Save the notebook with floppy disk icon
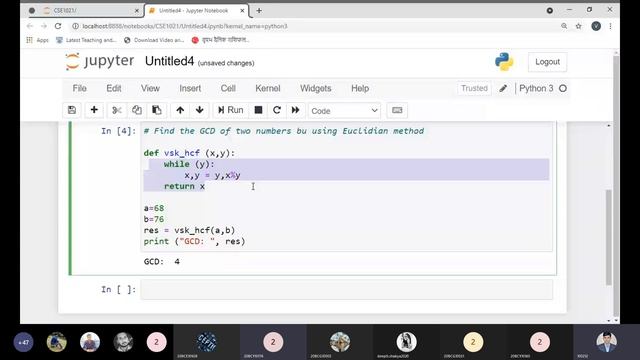The image size is (640, 360). click(x=72, y=110)
